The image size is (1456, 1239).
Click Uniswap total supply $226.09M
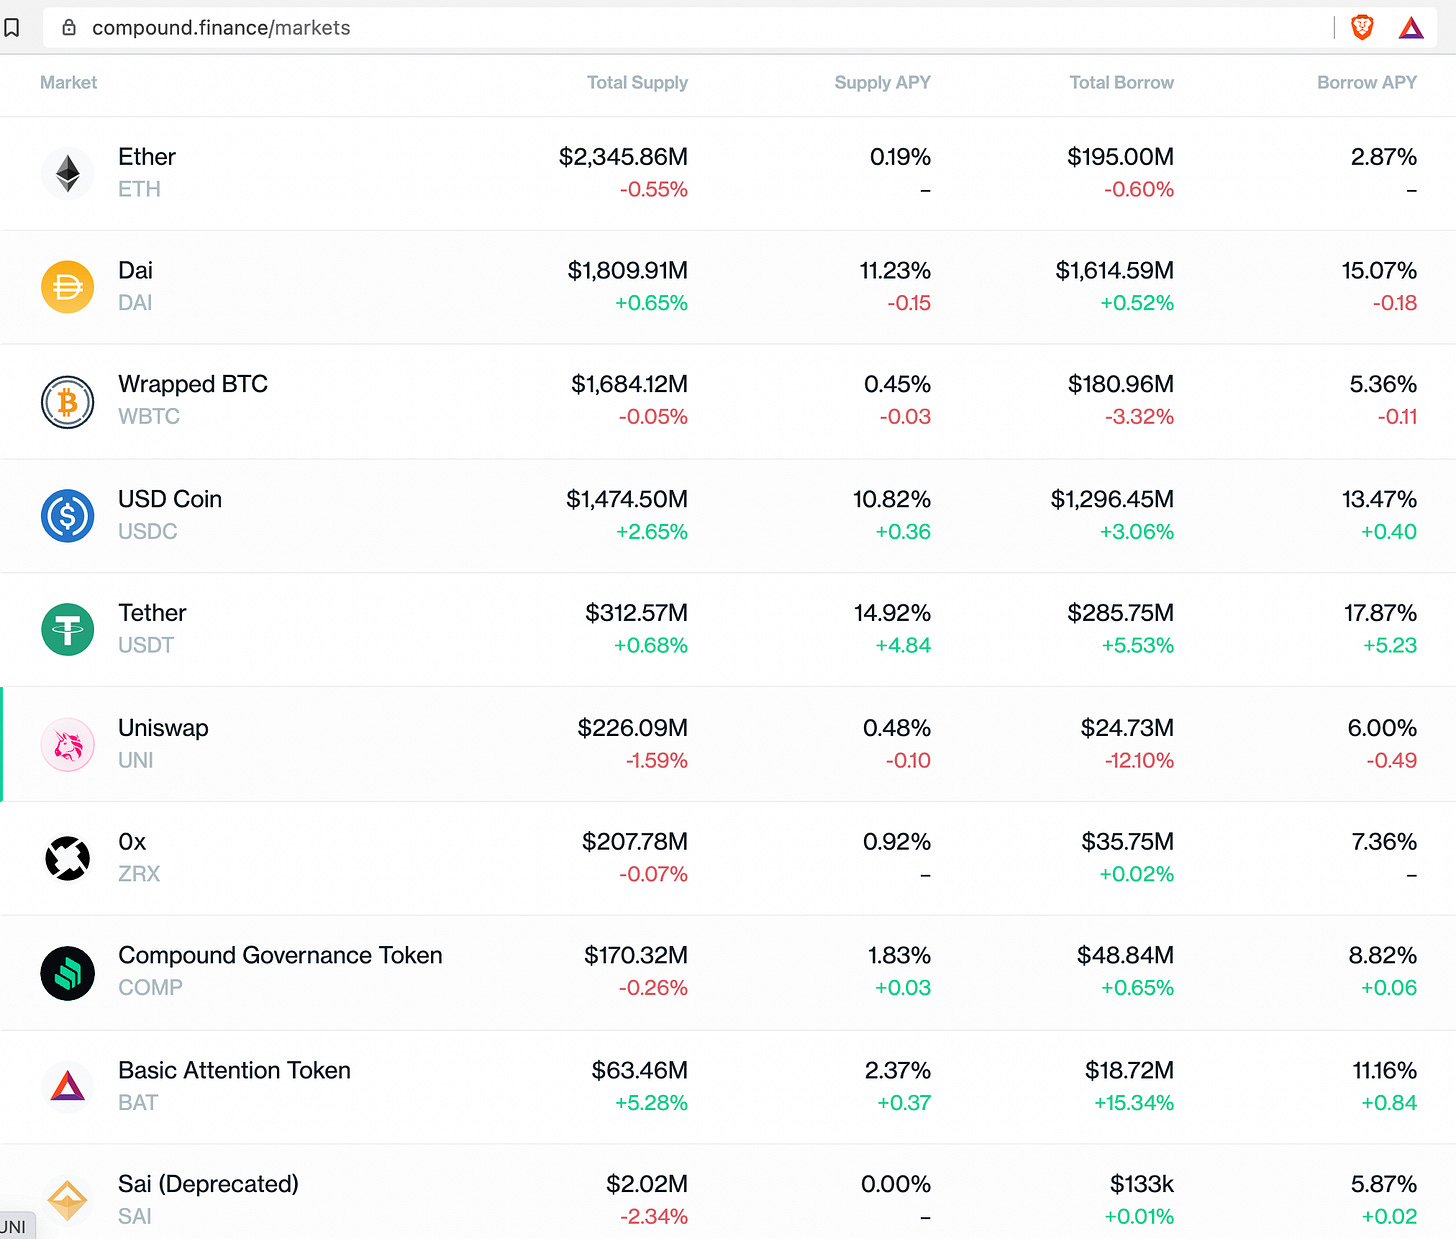pos(632,728)
